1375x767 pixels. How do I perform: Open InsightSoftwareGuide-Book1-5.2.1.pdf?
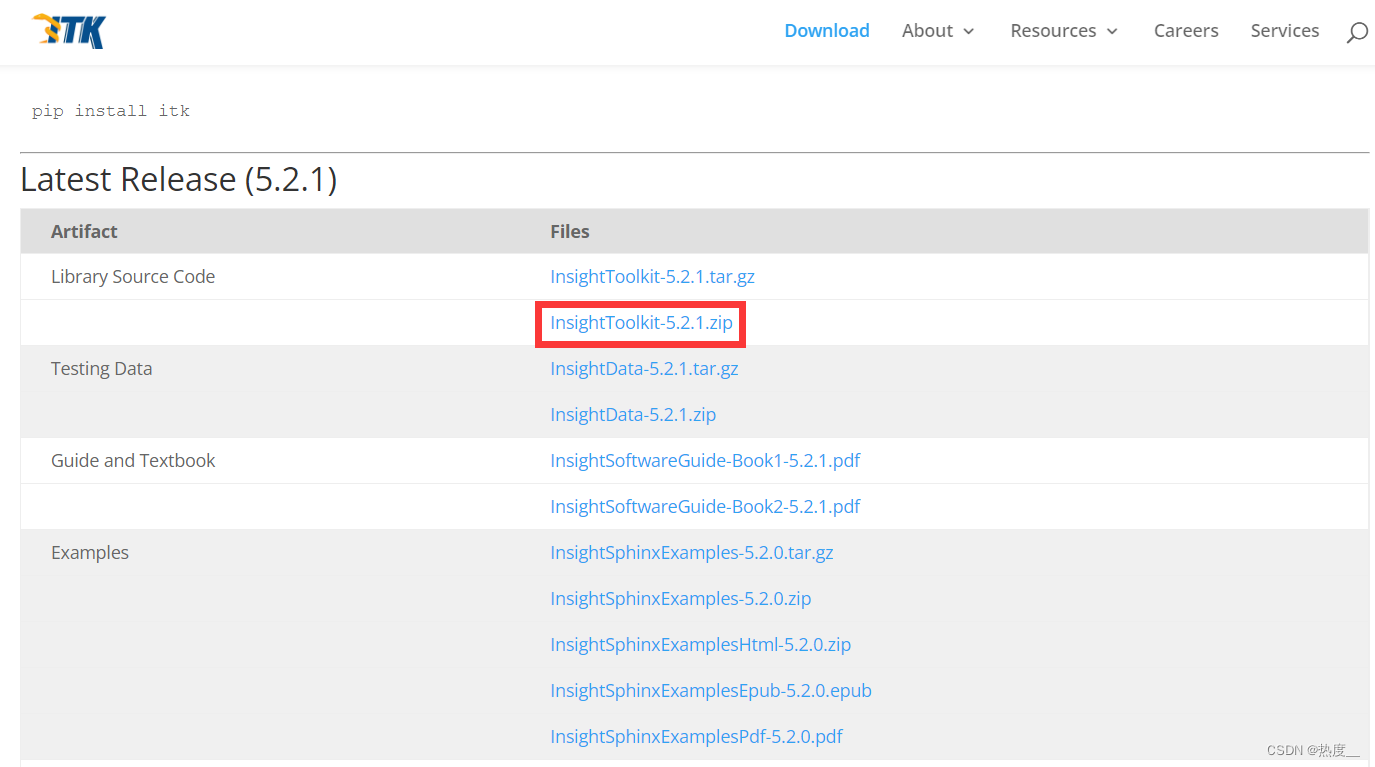(x=705, y=460)
